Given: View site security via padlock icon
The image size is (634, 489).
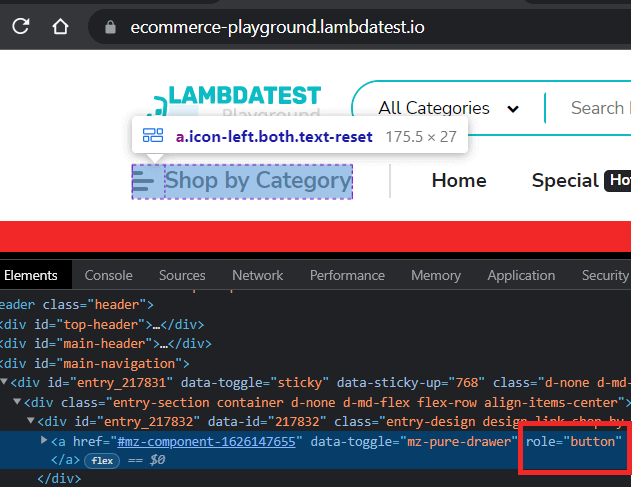Looking at the screenshot, I should coord(110,28).
